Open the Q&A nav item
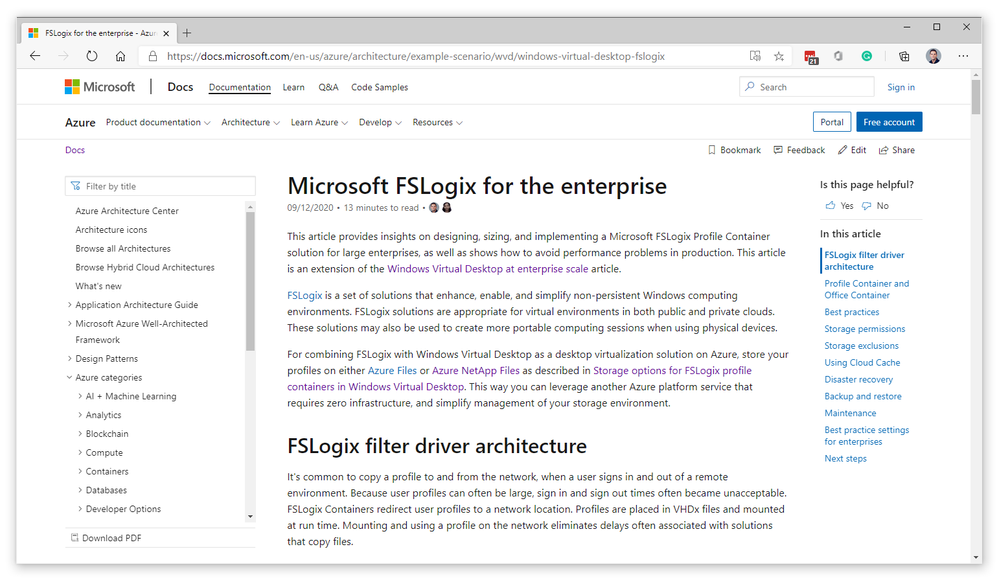 coord(328,87)
